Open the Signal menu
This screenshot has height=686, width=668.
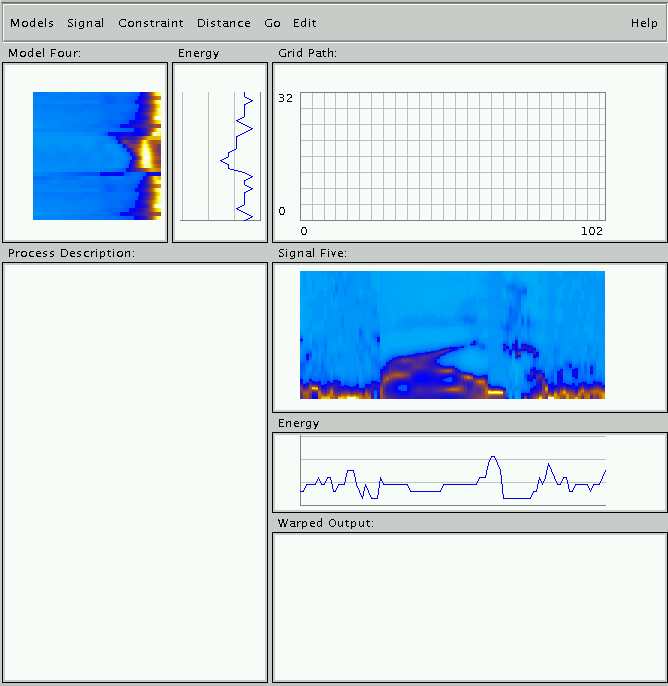[85, 23]
